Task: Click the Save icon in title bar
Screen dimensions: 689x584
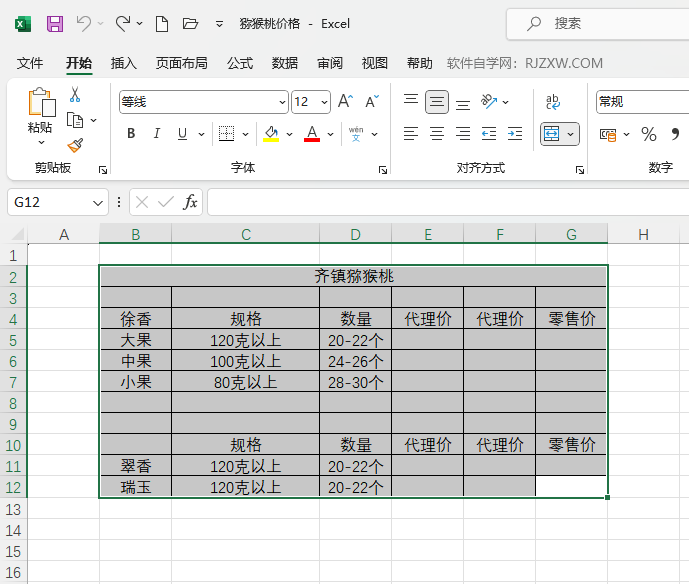Action: [x=55, y=24]
